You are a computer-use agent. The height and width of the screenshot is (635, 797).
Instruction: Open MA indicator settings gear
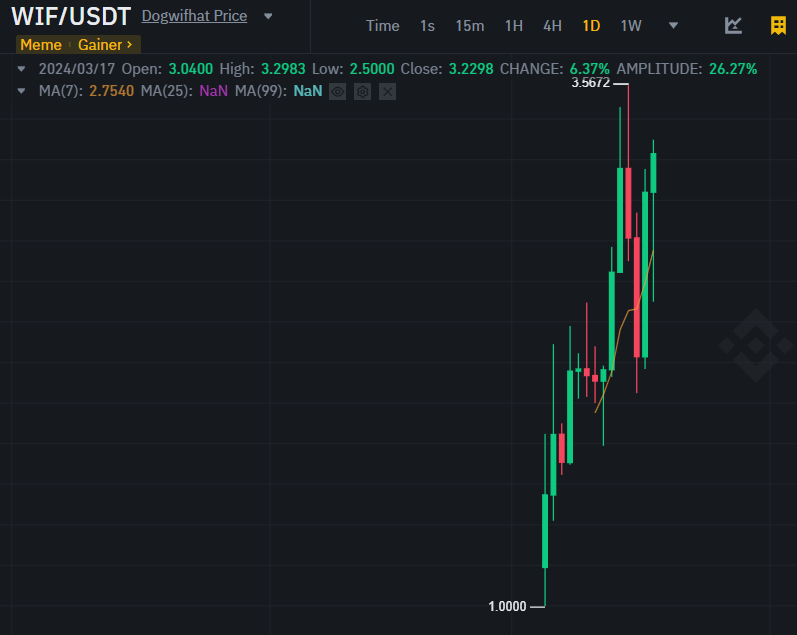click(x=362, y=92)
